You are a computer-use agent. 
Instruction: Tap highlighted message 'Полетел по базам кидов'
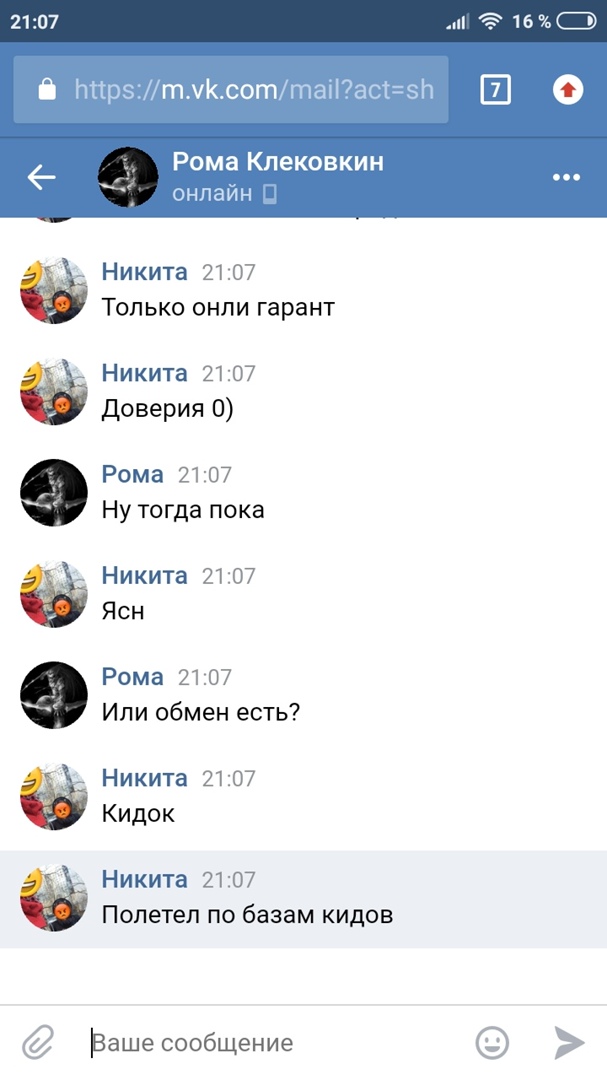(x=247, y=915)
